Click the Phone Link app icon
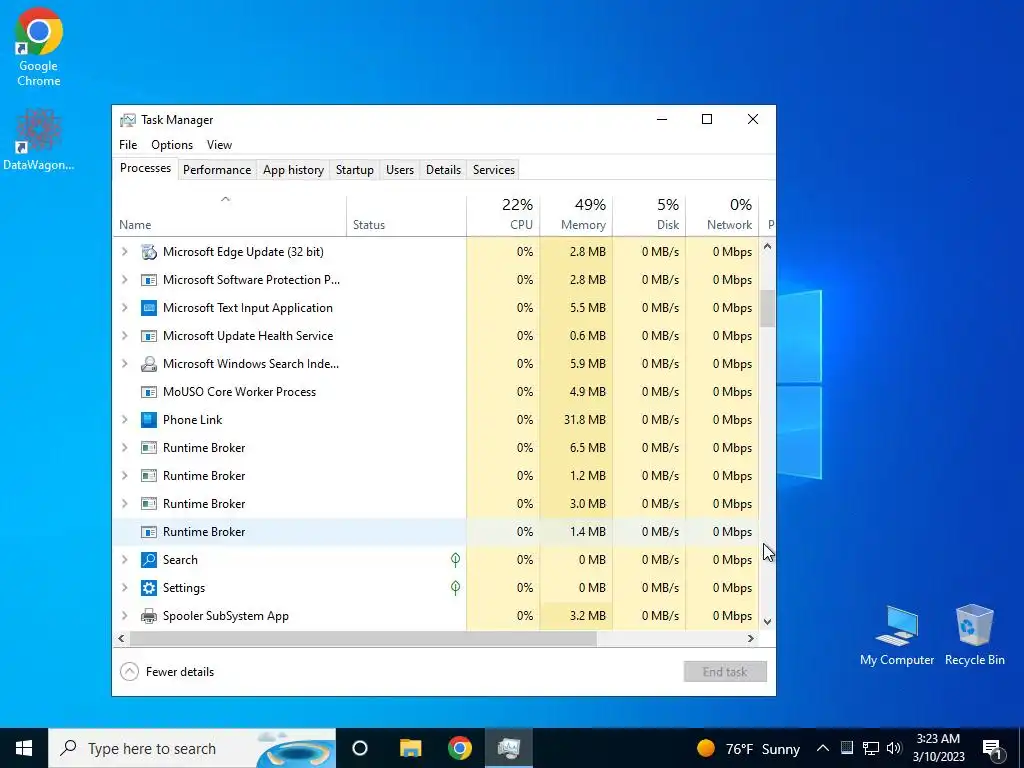This screenshot has width=1024, height=768. pos(149,420)
